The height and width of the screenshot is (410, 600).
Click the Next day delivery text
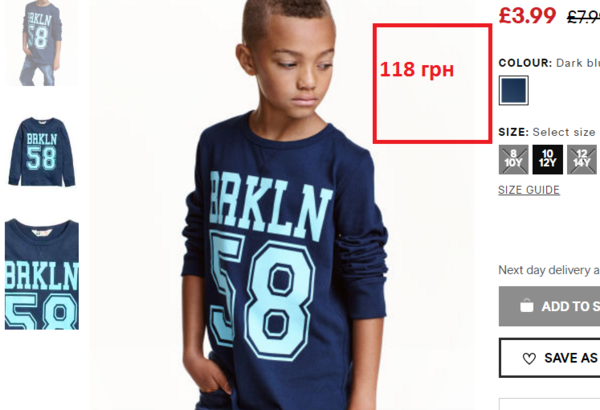point(549,270)
